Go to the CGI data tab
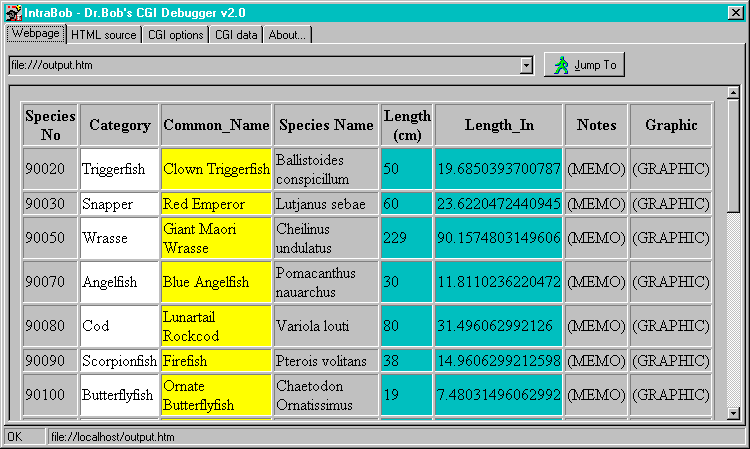The height and width of the screenshot is (449, 750). 236,35
